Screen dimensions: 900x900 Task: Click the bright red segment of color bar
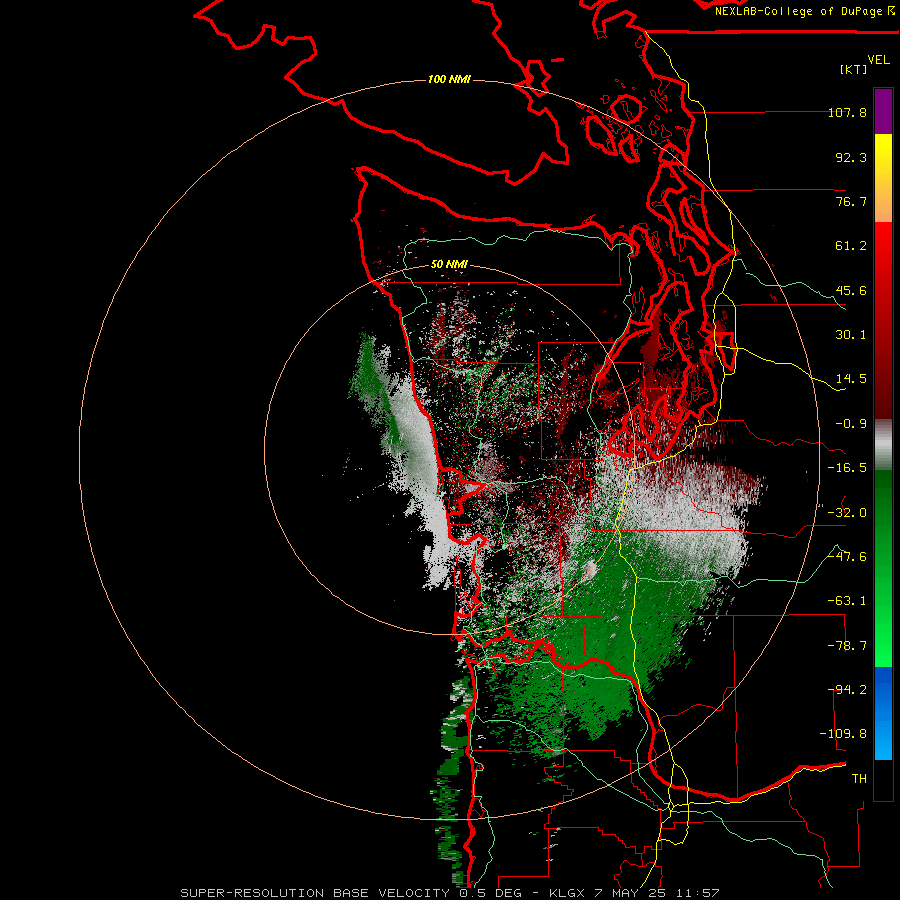point(883,320)
